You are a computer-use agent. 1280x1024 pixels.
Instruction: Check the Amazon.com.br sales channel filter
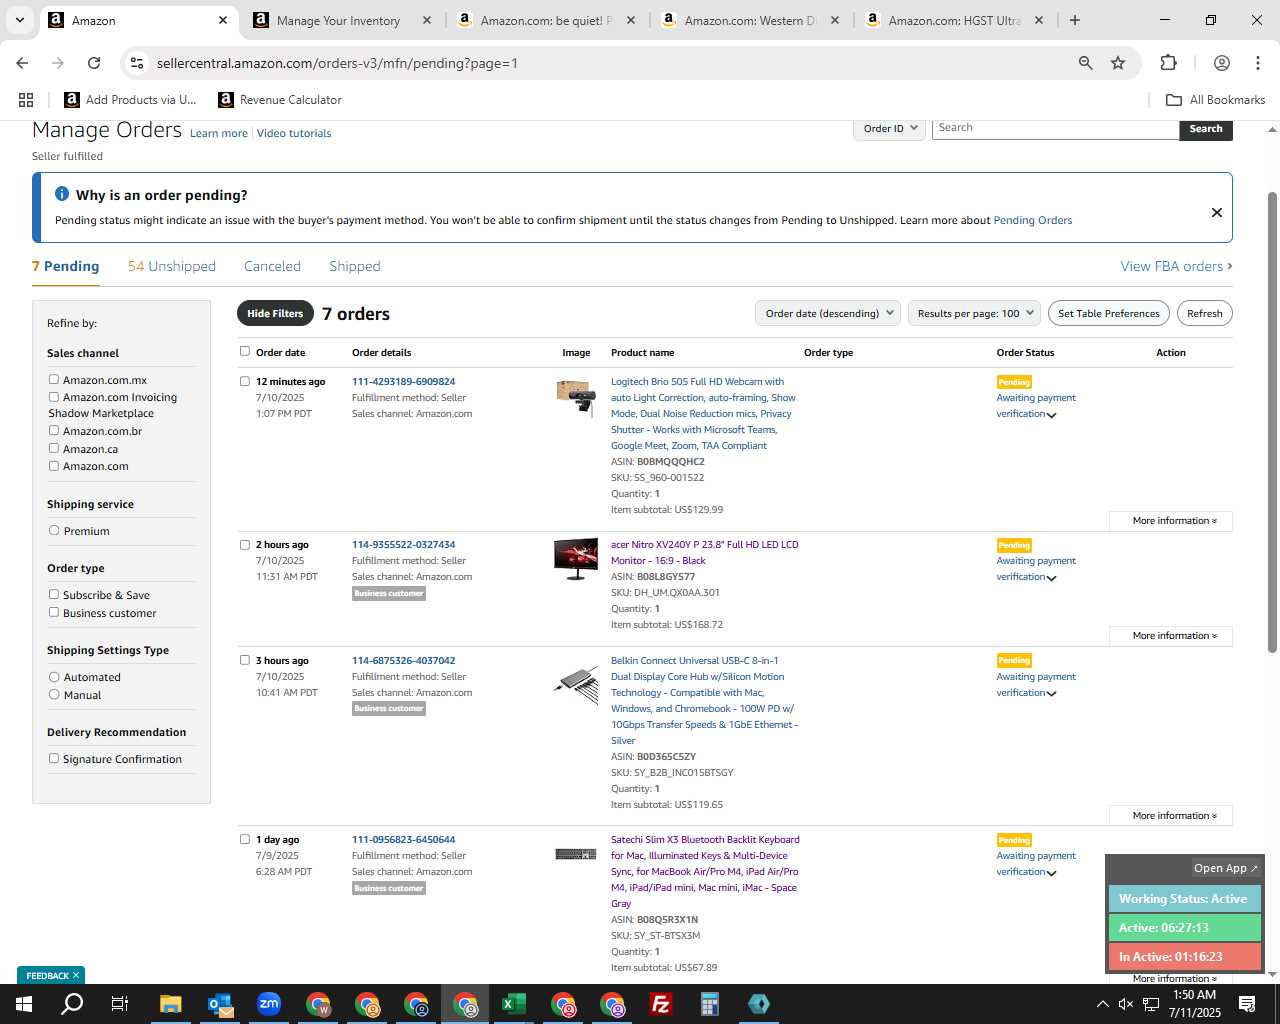click(x=54, y=430)
